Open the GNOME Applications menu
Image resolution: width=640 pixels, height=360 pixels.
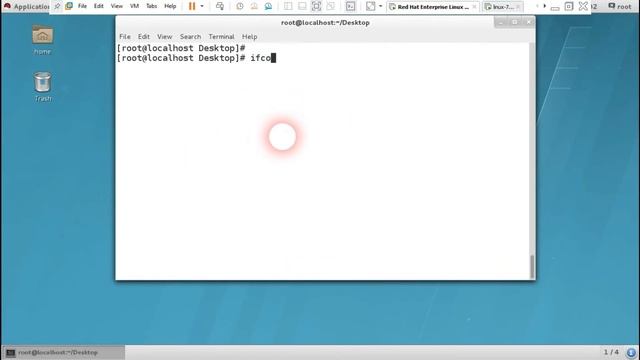27,7
